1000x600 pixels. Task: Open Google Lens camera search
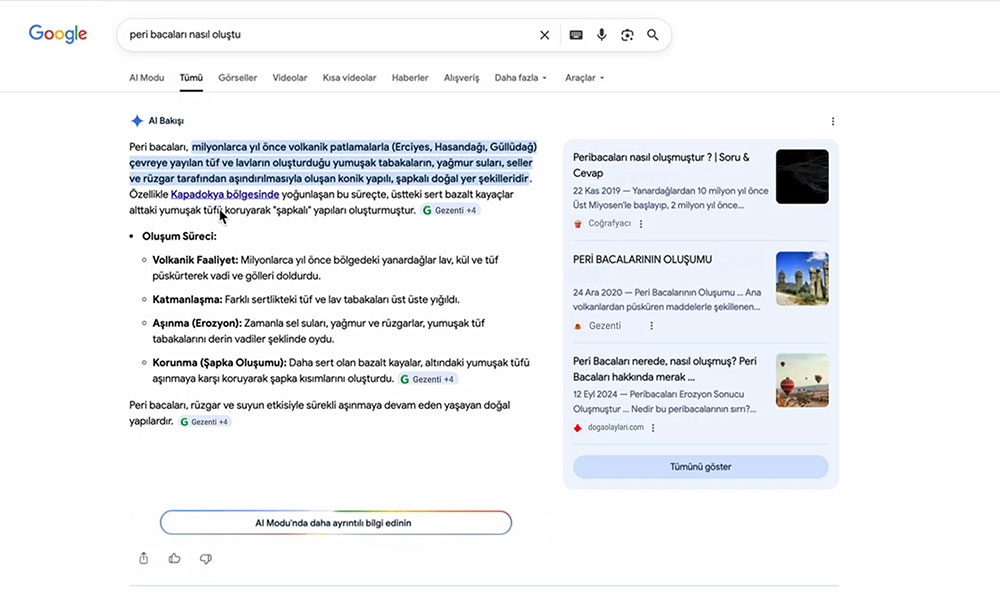pos(628,34)
